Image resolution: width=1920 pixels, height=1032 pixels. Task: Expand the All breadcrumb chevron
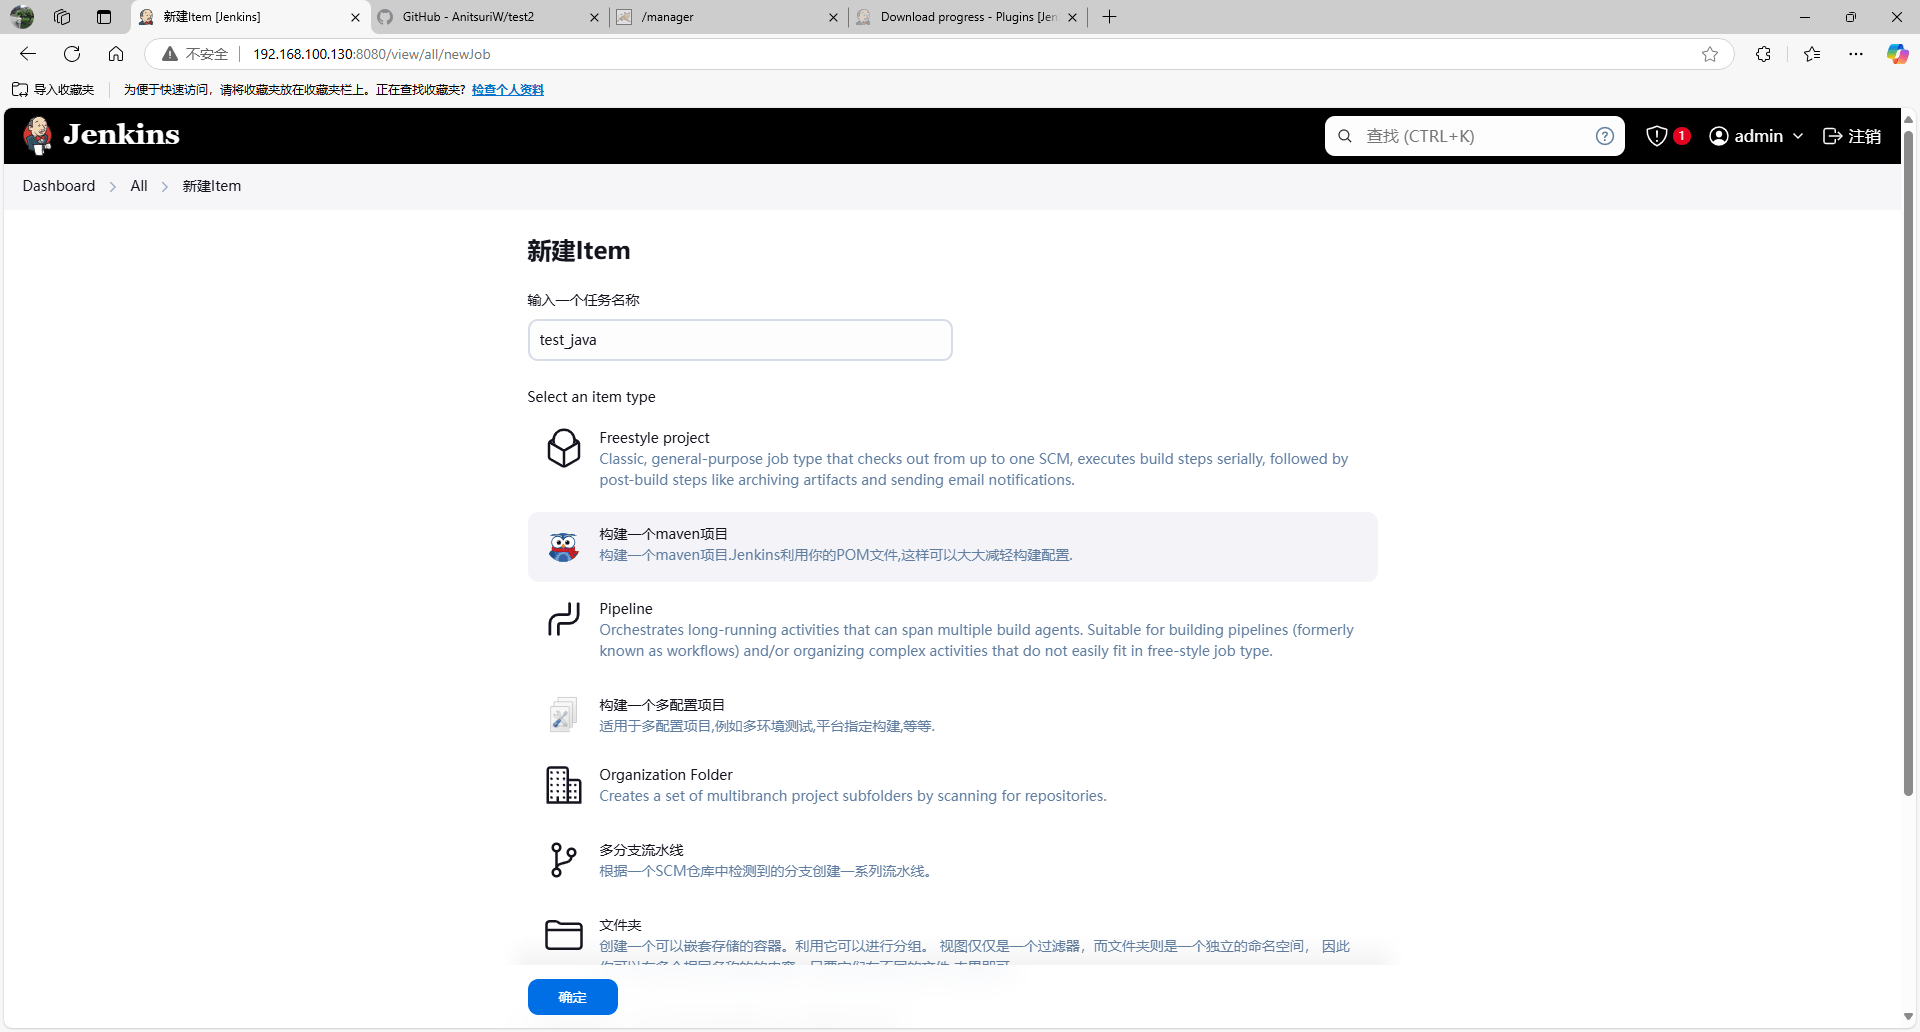pos(165,187)
